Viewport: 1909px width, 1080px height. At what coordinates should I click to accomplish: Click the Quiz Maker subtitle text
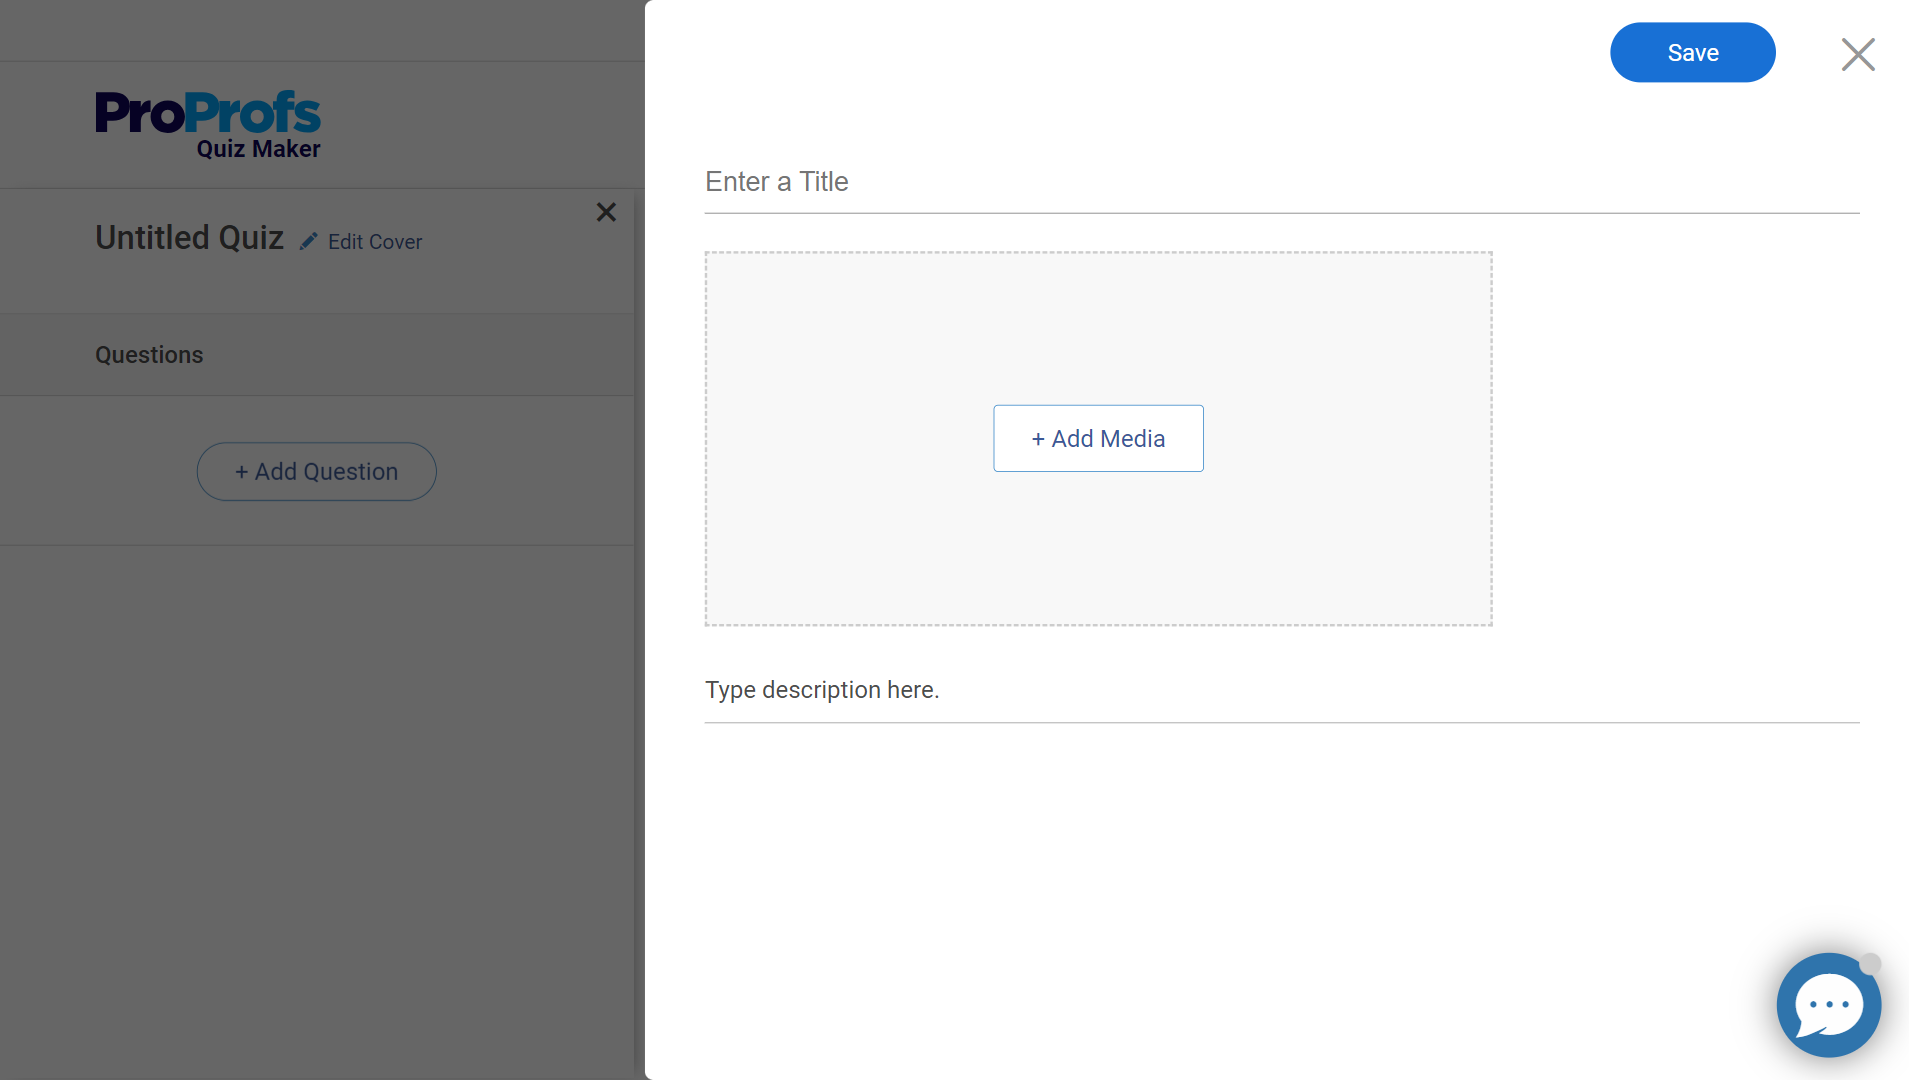258,149
